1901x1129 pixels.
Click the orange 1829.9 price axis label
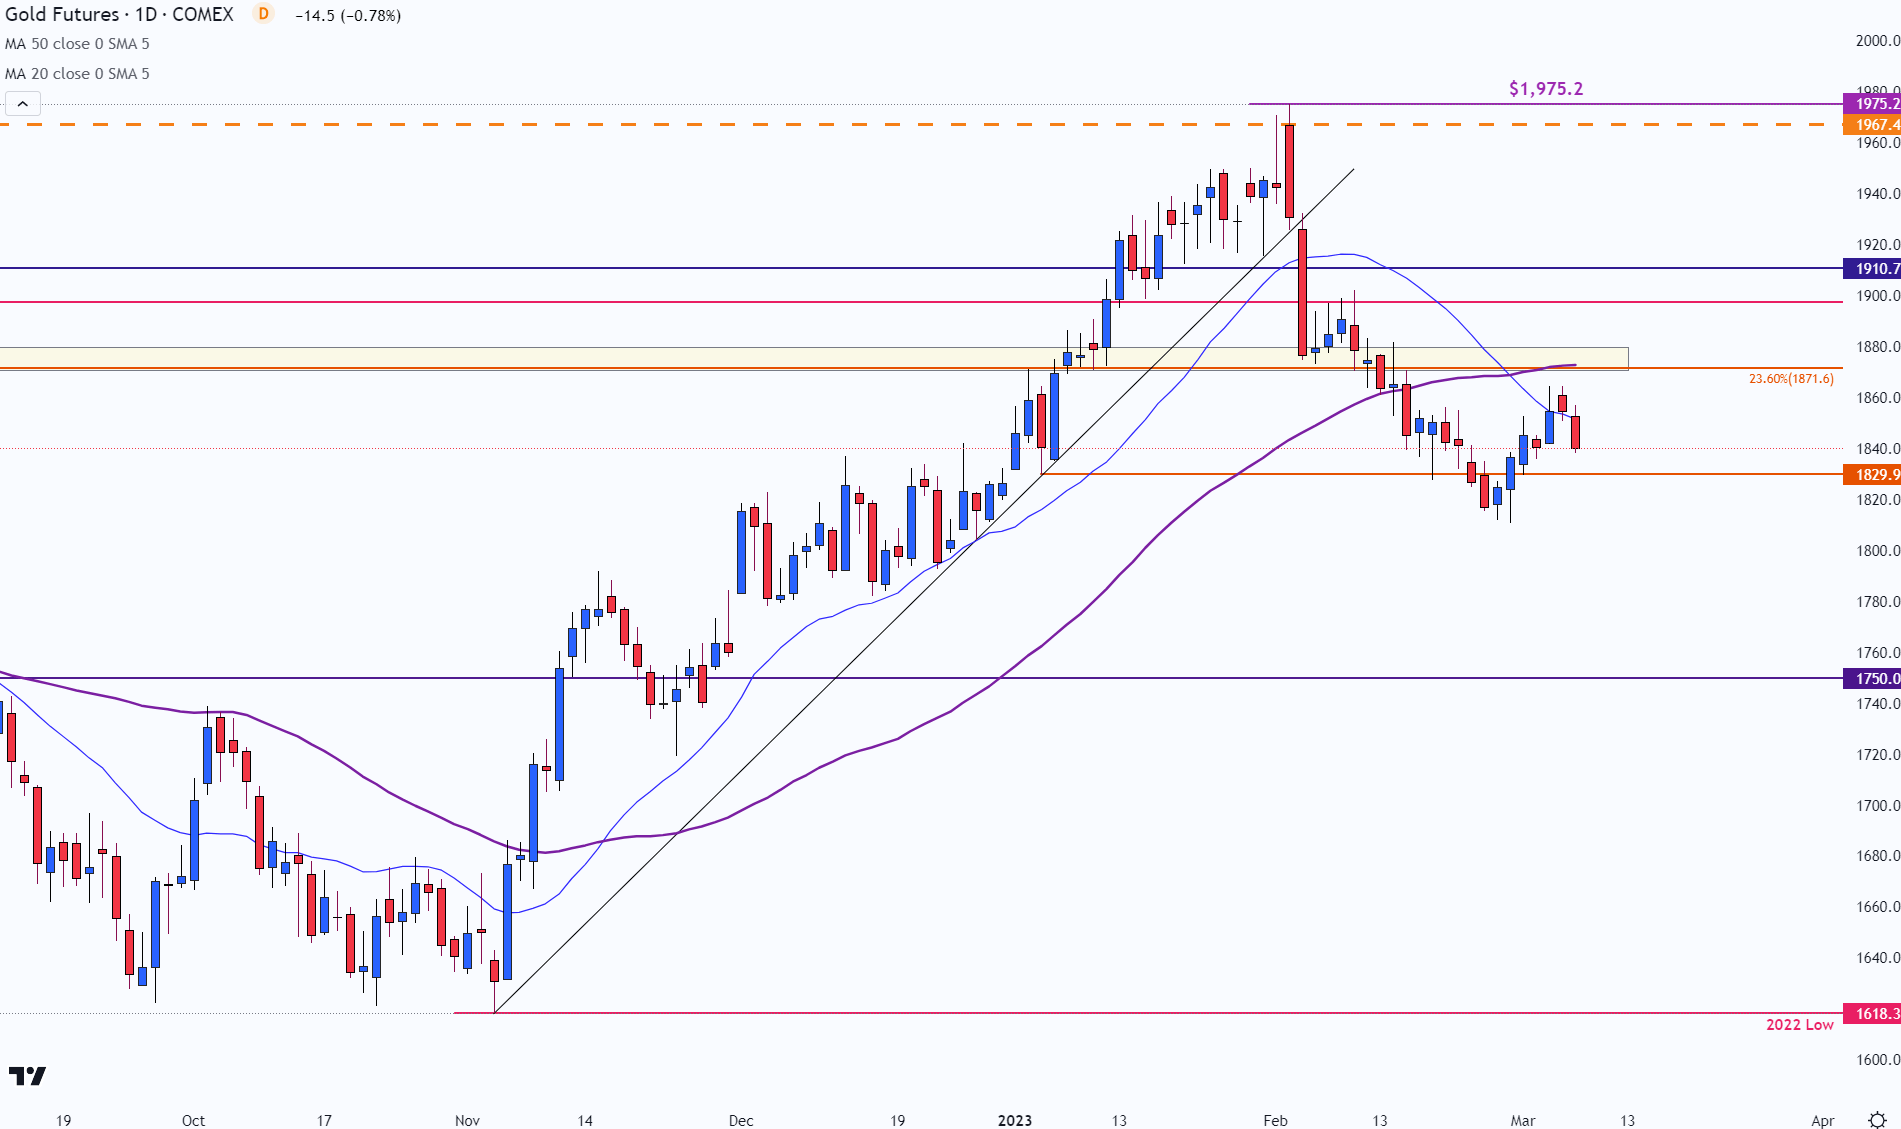[x=1872, y=475]
